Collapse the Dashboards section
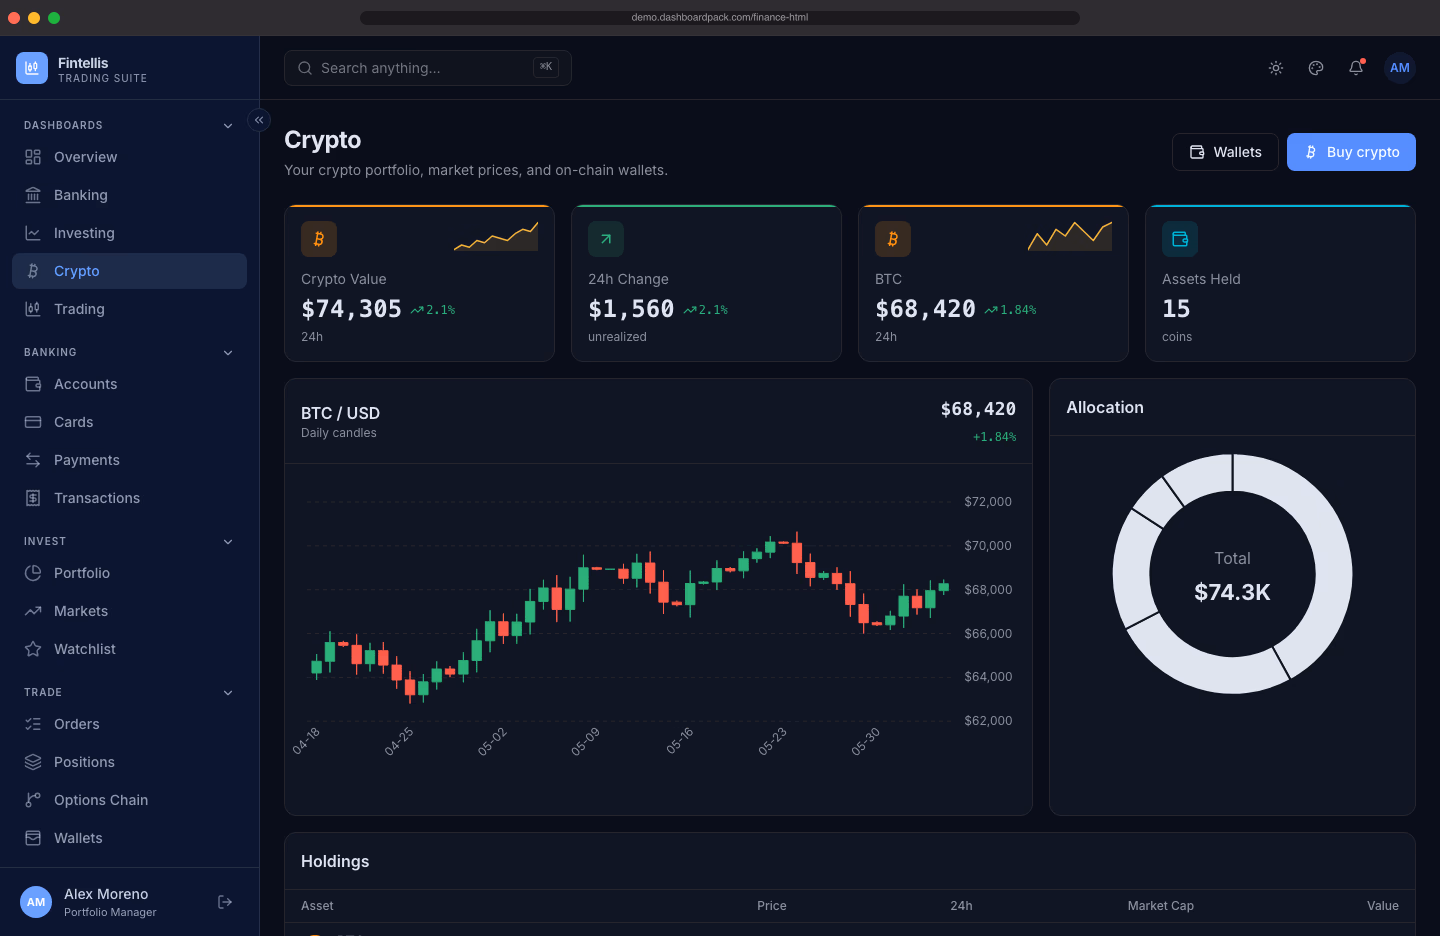Image resolution: width=1440 pixels, height=936 pixels. [228, 126]
